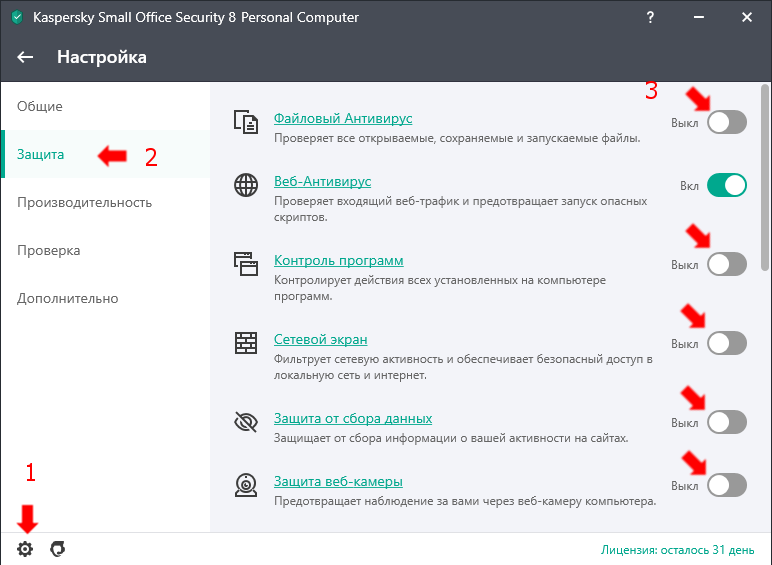This screenshot has height=565, width=772.
Task: Select the Общие settings section
Action: coord(105,106)
